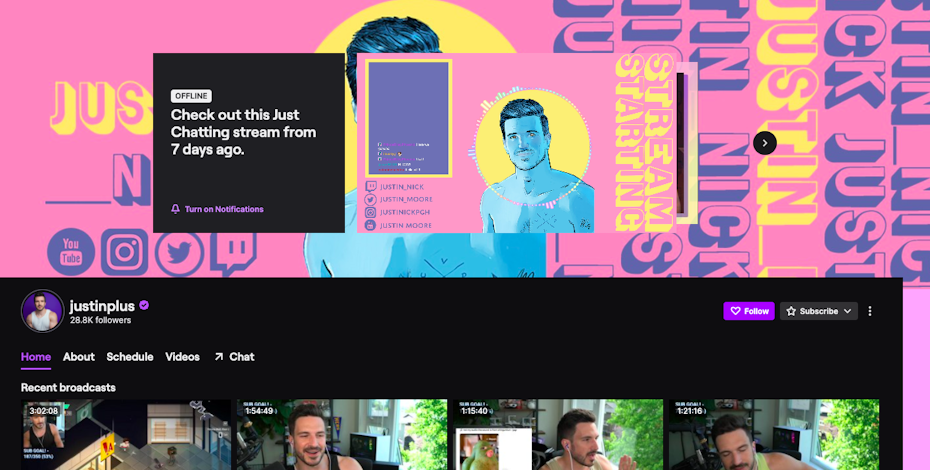Pop out the Chat link
Image resolution: width=930 pixels, height=470 pixels.
pyautogui.click(x=234, y=357)
